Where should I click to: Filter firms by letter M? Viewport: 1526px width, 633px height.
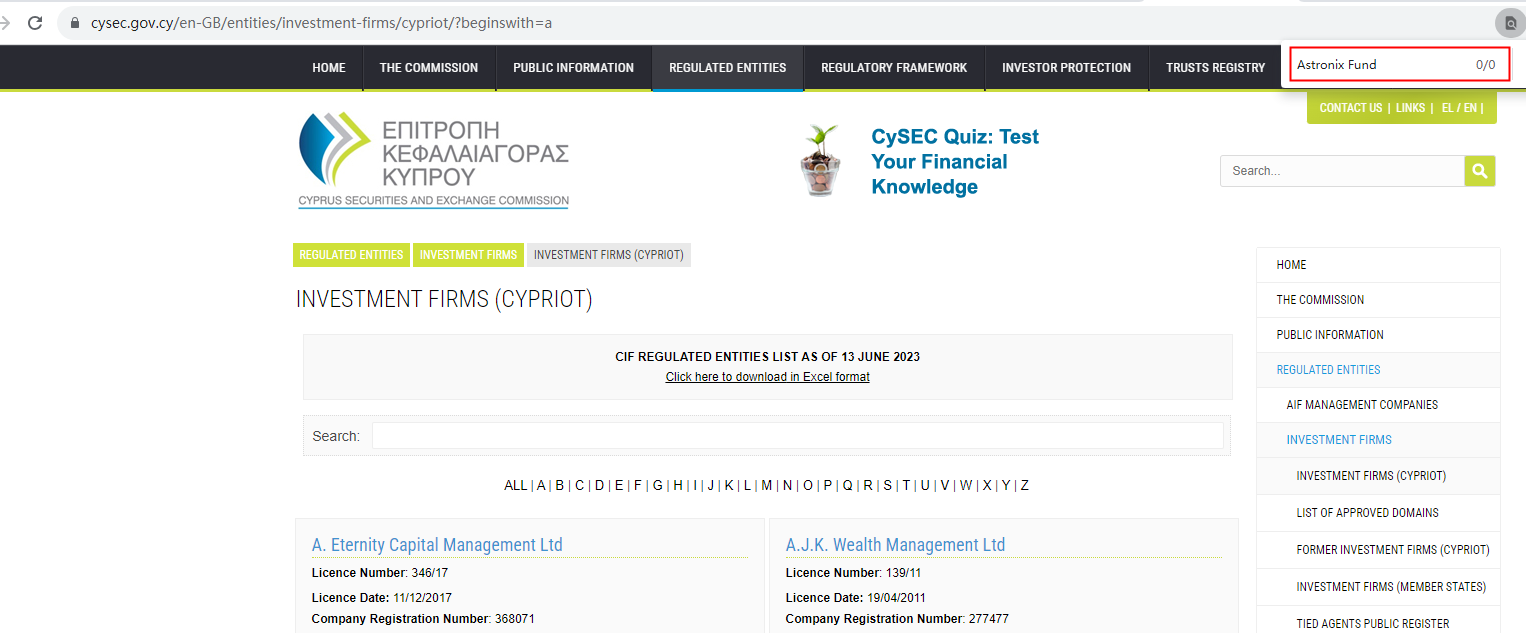(x=766, y=485)
